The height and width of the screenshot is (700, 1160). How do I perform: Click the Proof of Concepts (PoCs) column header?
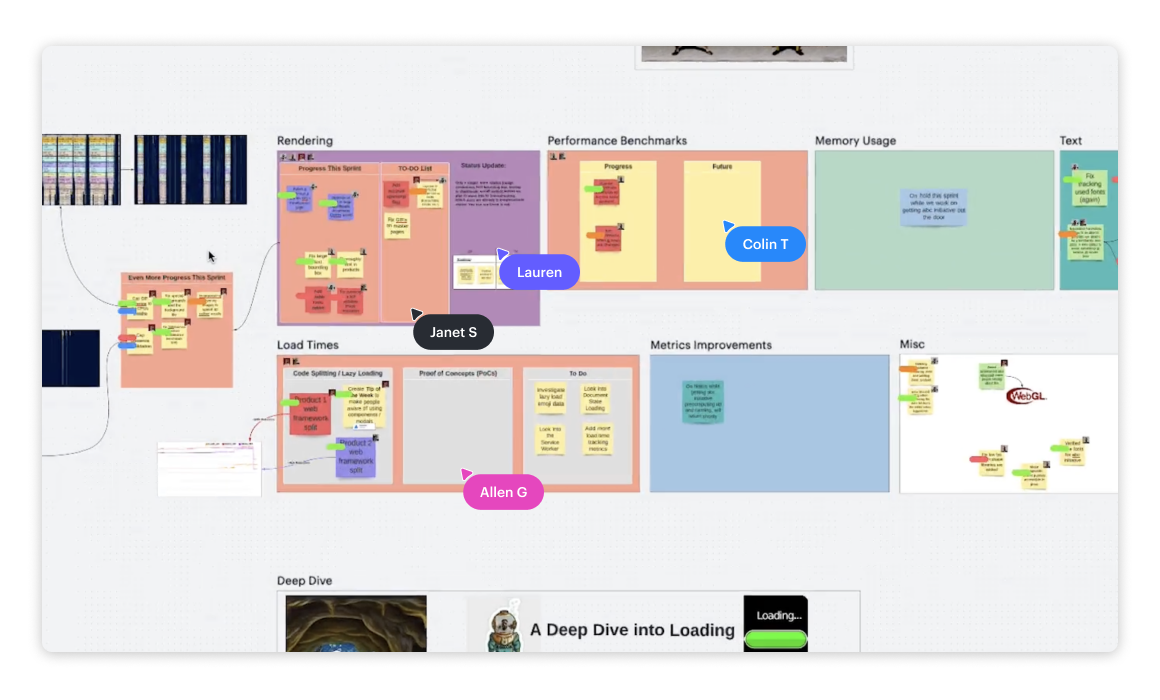coord(457,373)
